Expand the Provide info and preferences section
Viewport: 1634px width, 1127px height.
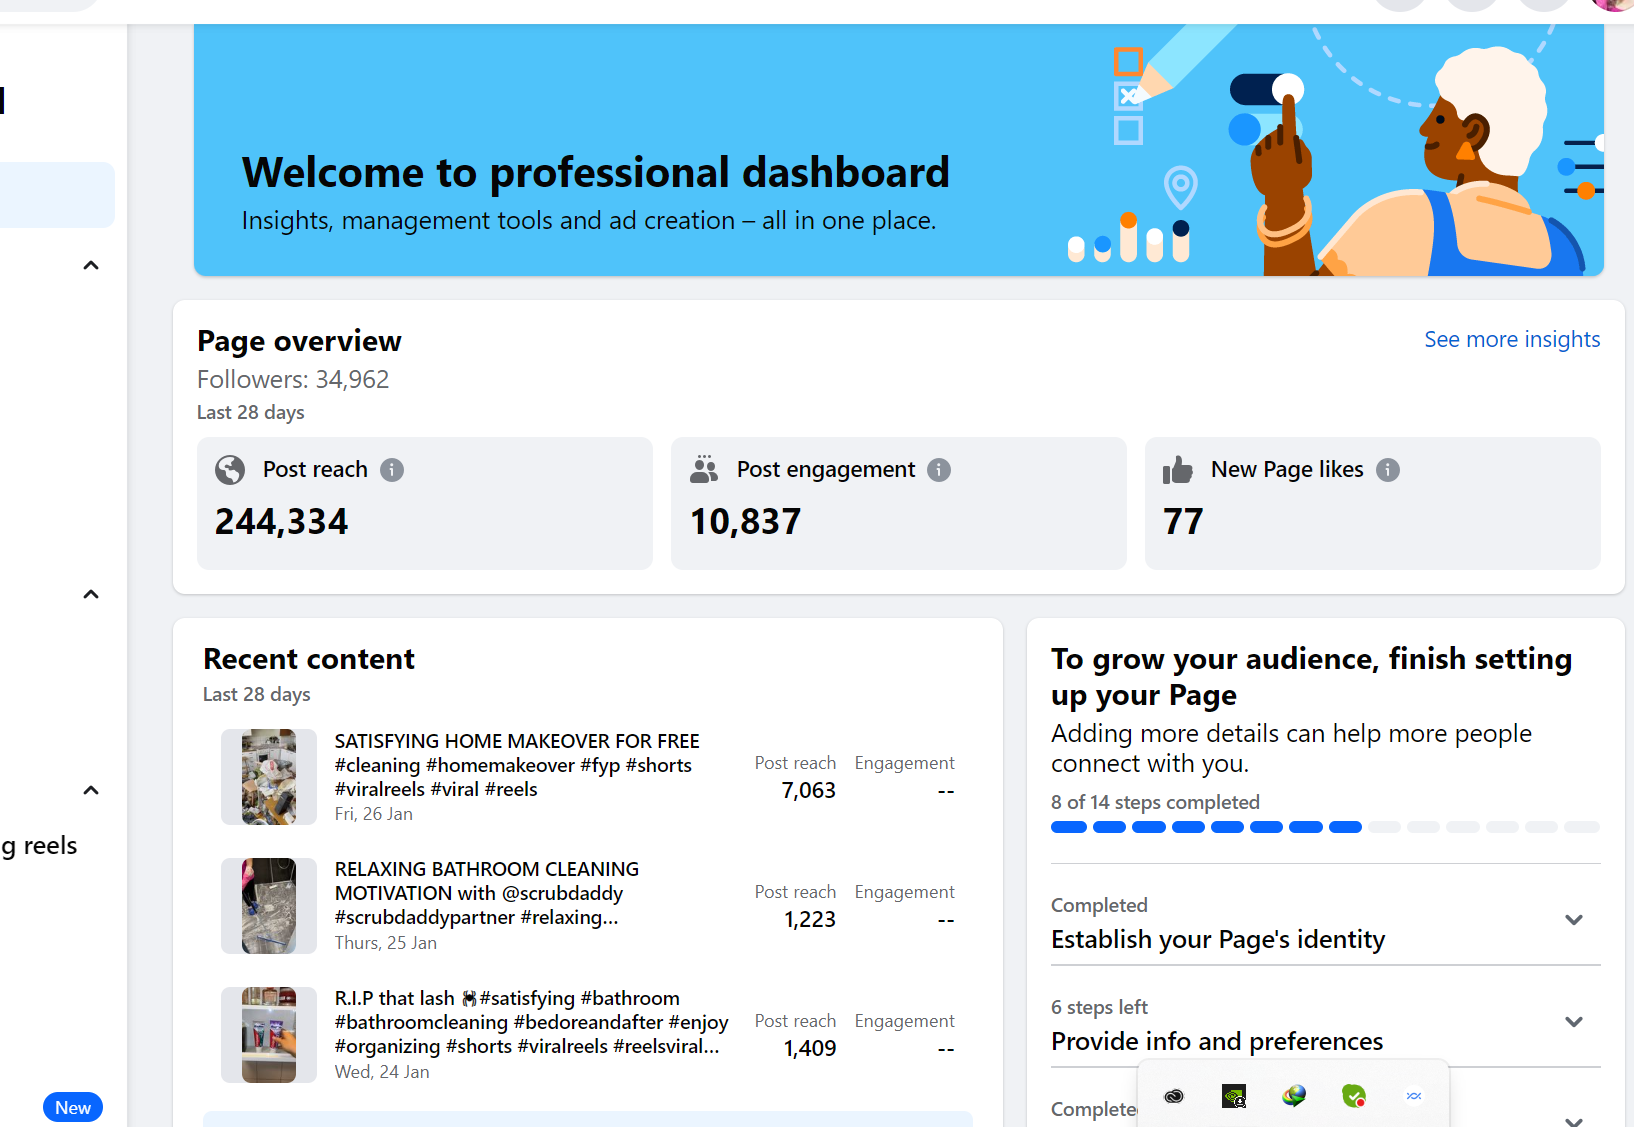[x=1574, y=1022]
